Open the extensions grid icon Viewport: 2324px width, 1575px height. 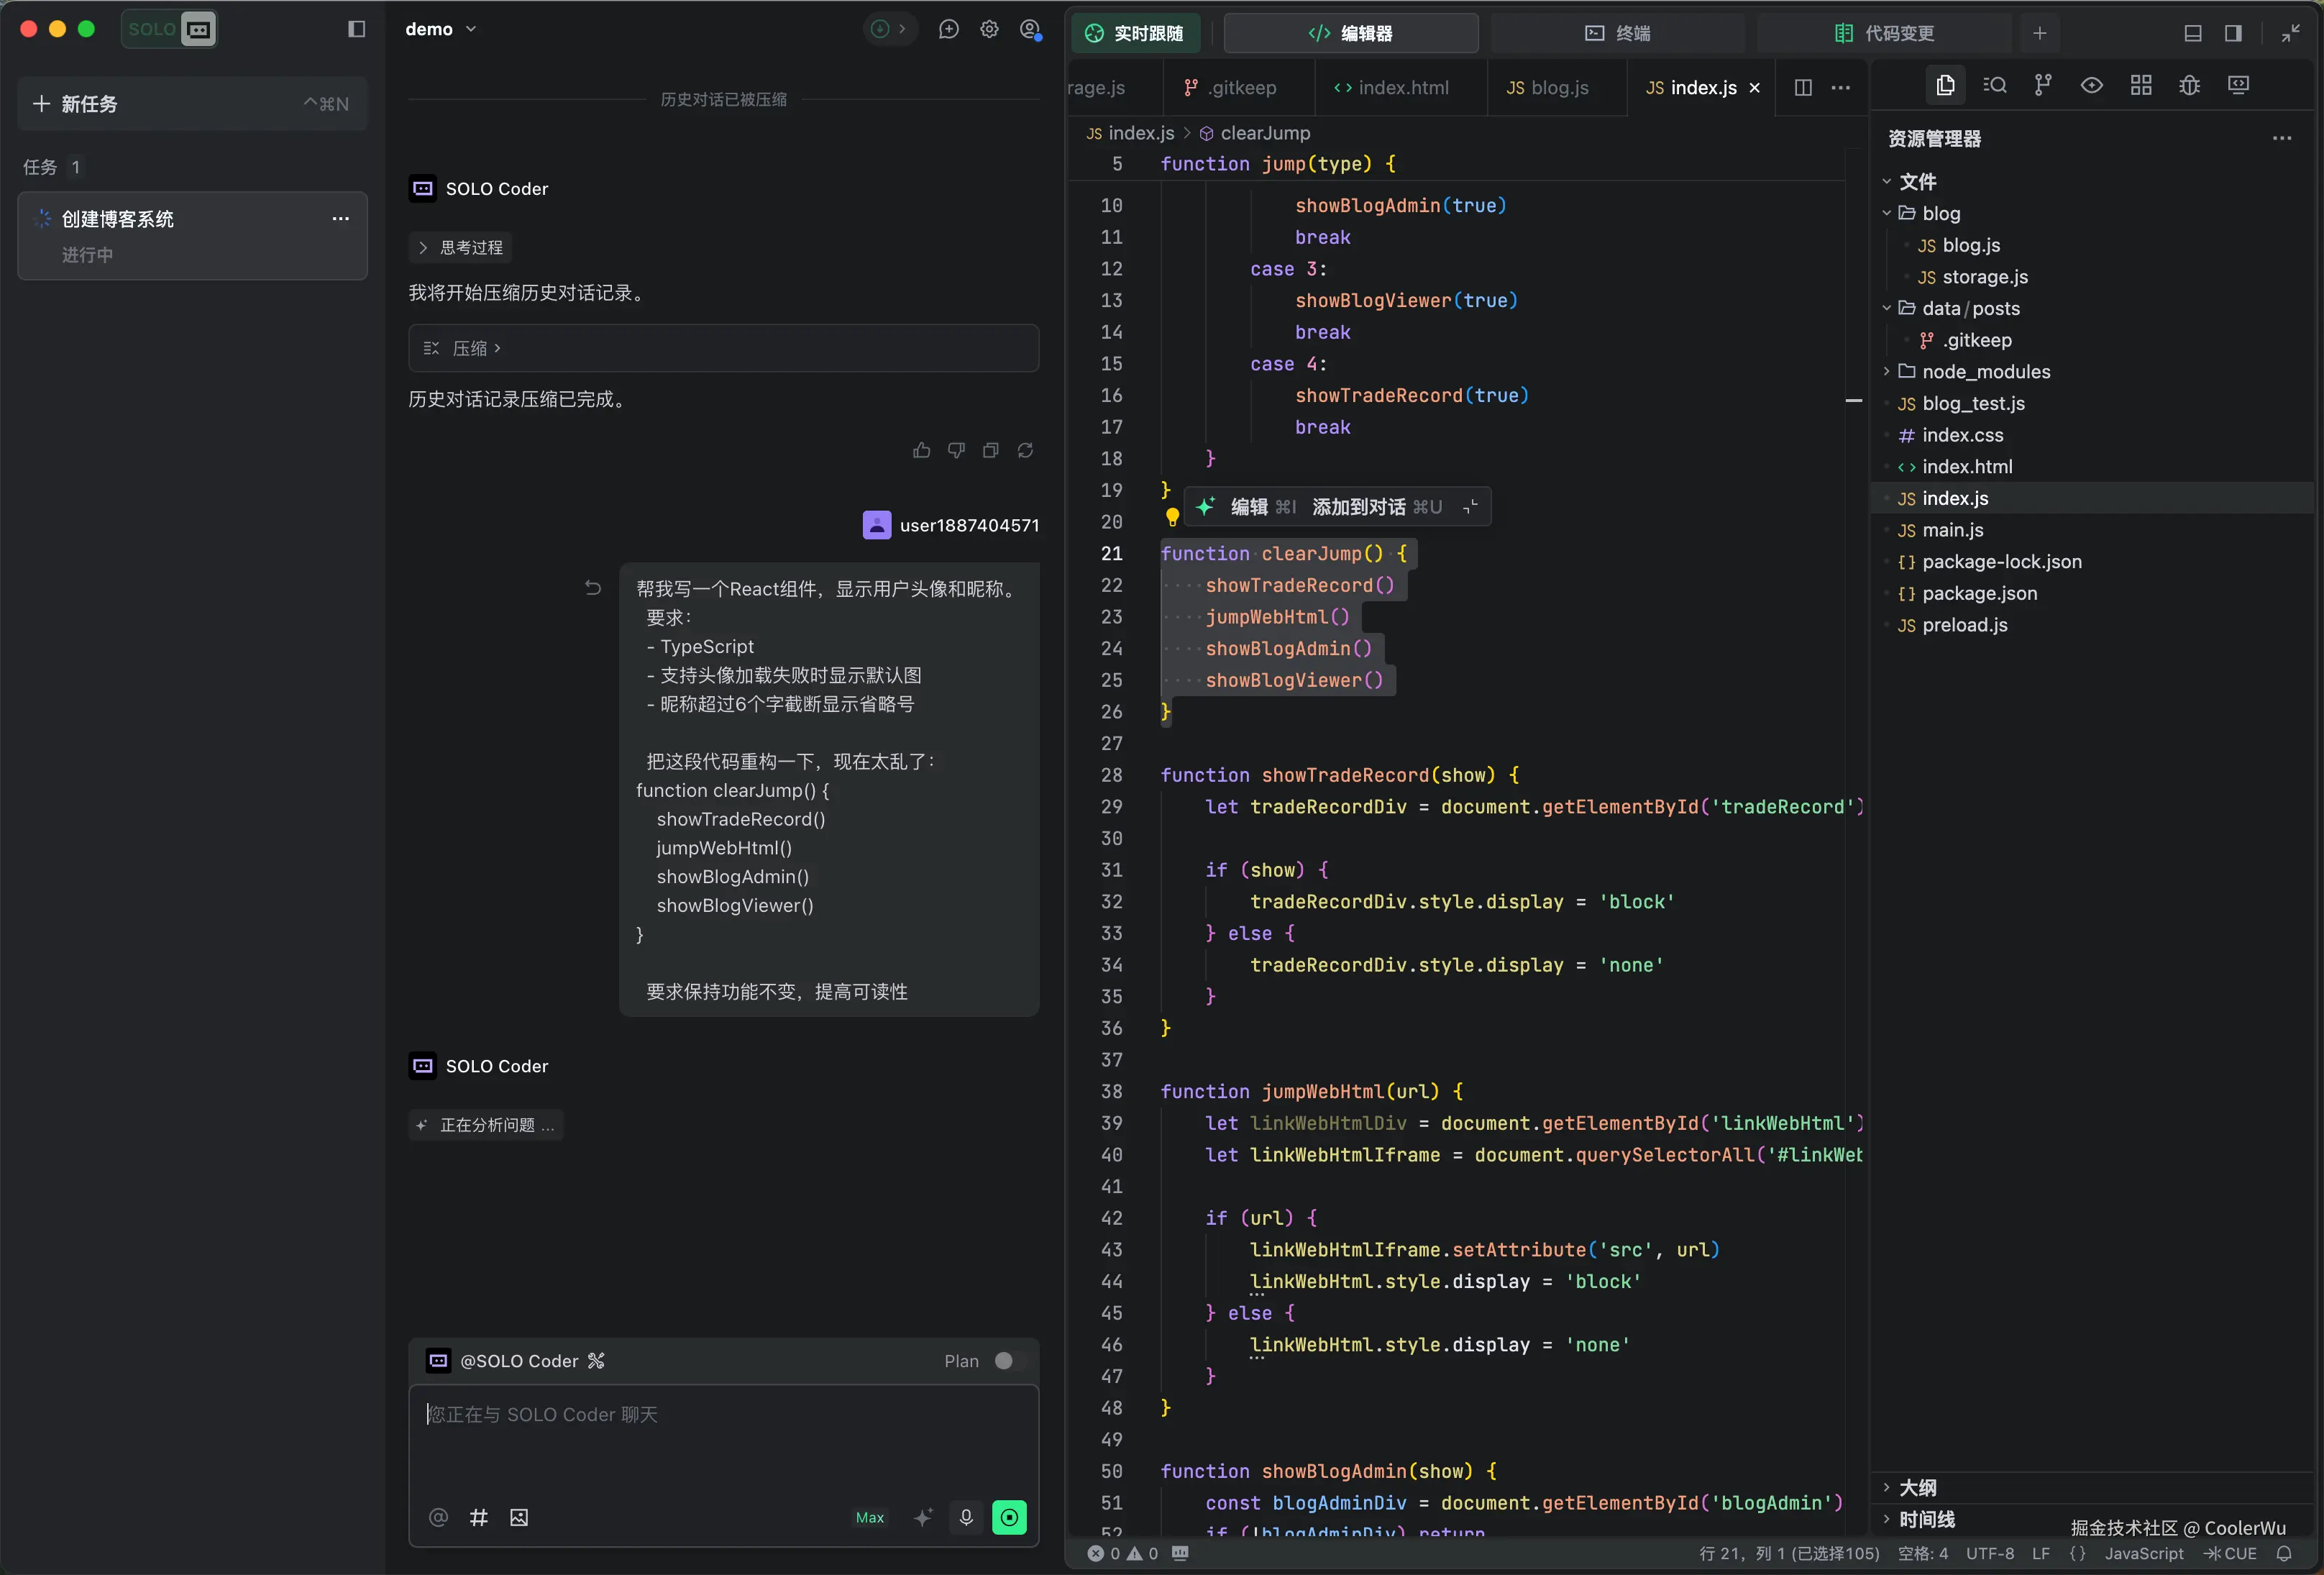2141,85
